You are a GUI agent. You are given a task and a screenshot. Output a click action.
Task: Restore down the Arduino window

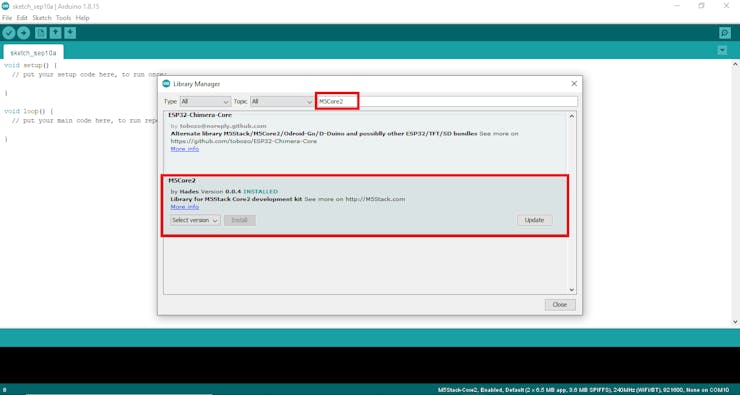(701, 6)
